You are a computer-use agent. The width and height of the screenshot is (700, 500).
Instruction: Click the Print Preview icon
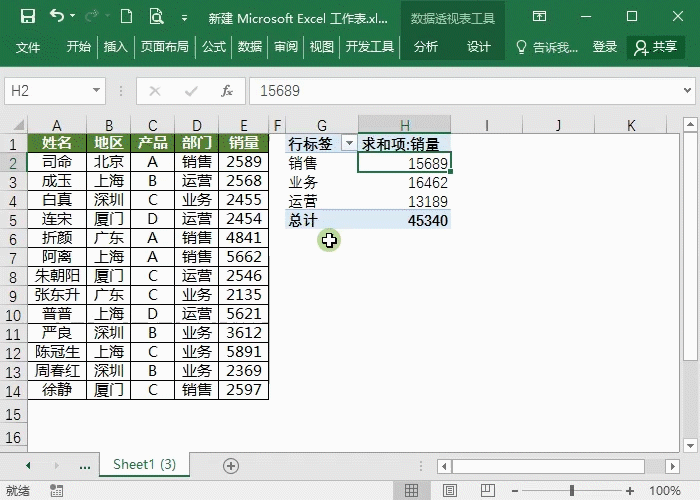pos(156,17)
